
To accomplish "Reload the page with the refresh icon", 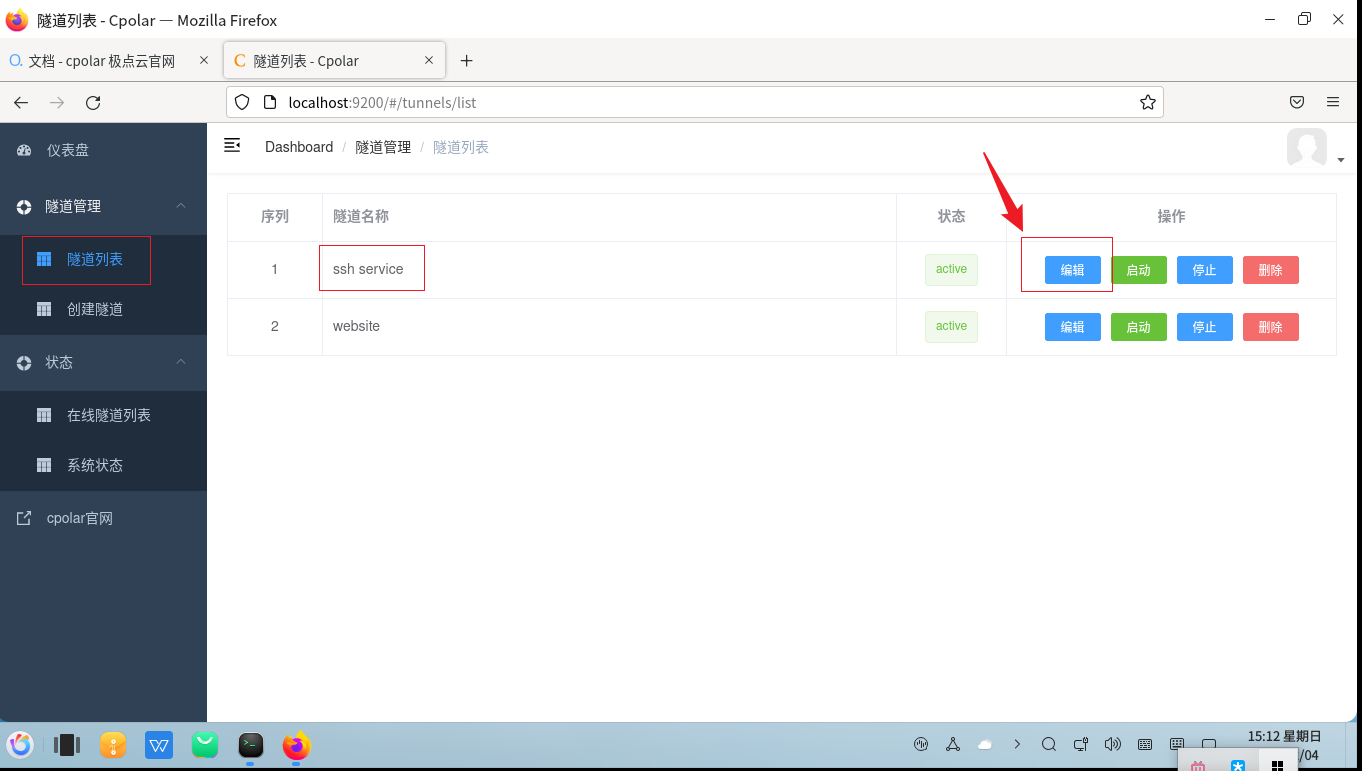I will [x=93, y=101].
